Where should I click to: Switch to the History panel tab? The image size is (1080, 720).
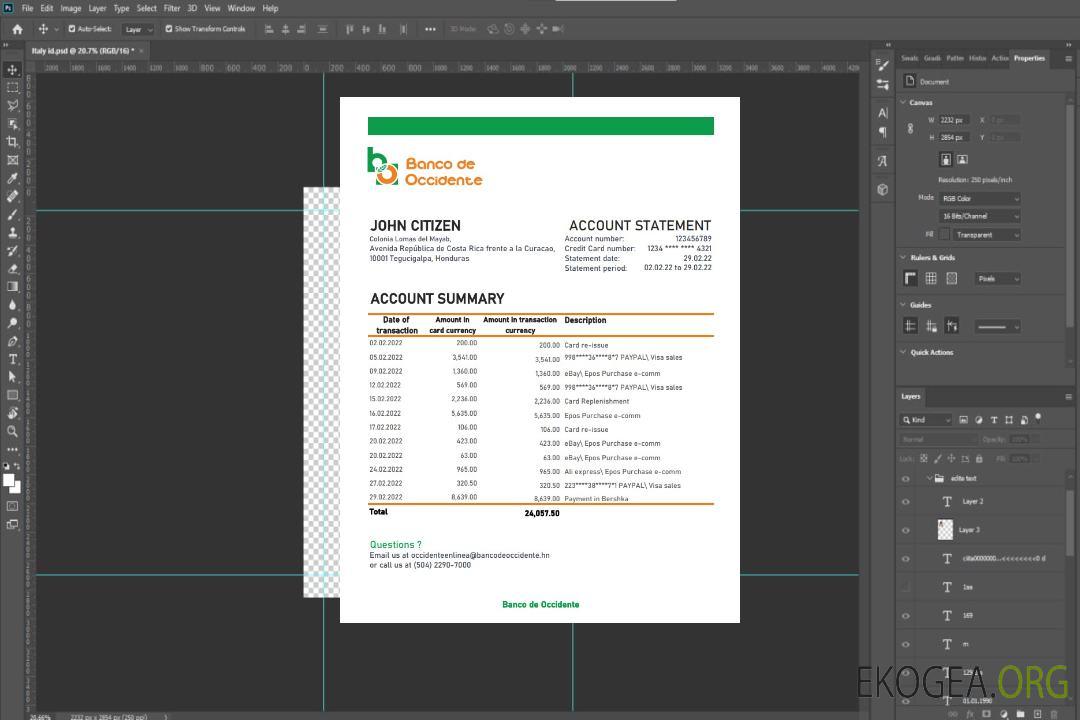coord(977,58)
